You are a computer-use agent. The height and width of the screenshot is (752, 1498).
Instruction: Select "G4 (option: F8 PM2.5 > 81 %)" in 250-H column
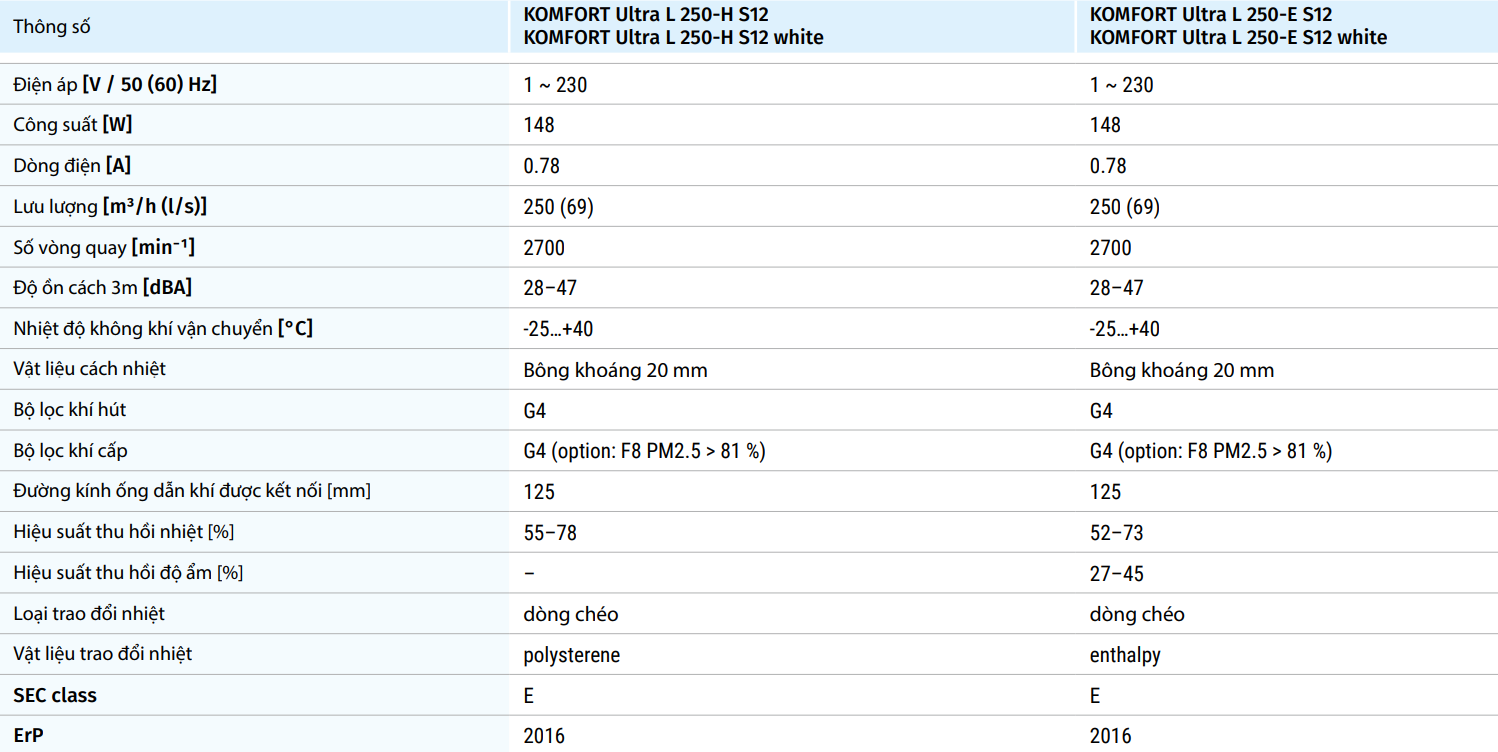tap(644, 451)
